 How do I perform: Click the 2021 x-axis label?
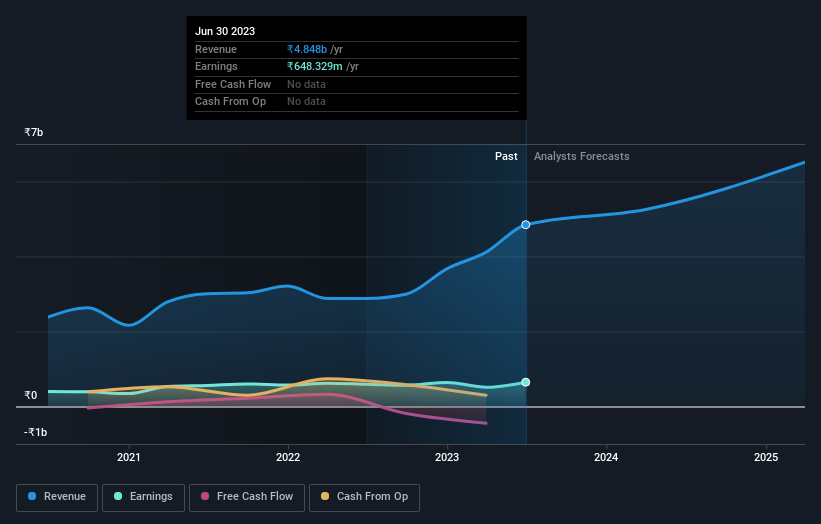click(129, 458)
